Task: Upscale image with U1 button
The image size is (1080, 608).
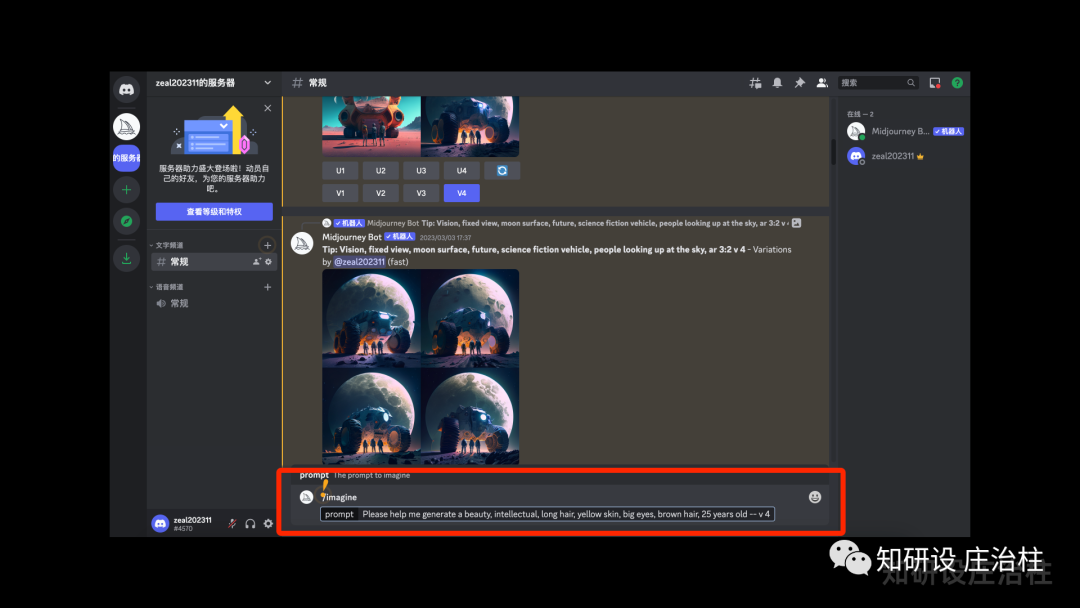Action: [x=340, y=171]
